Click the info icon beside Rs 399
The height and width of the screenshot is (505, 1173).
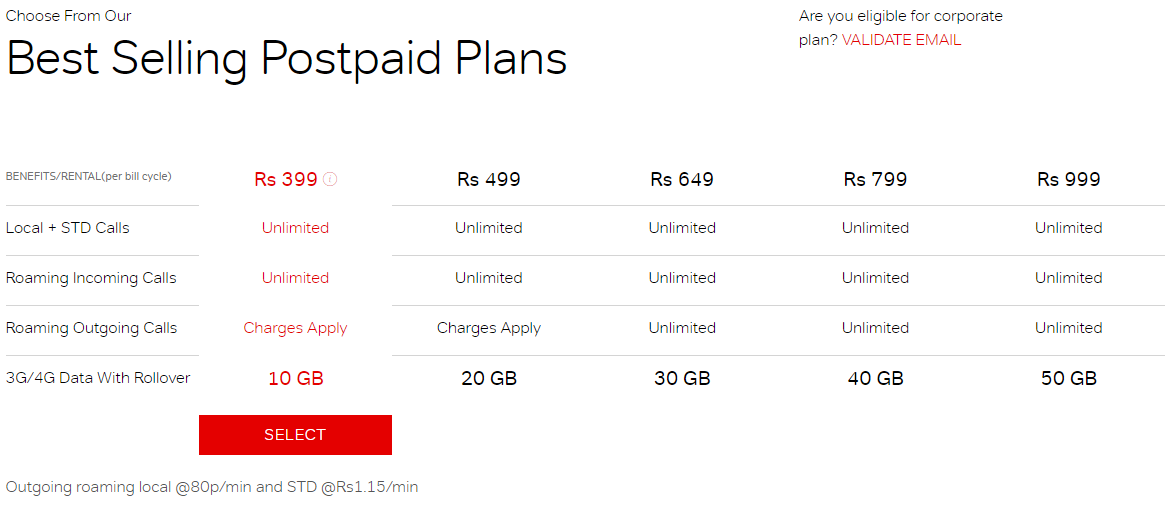coord(330,180)
